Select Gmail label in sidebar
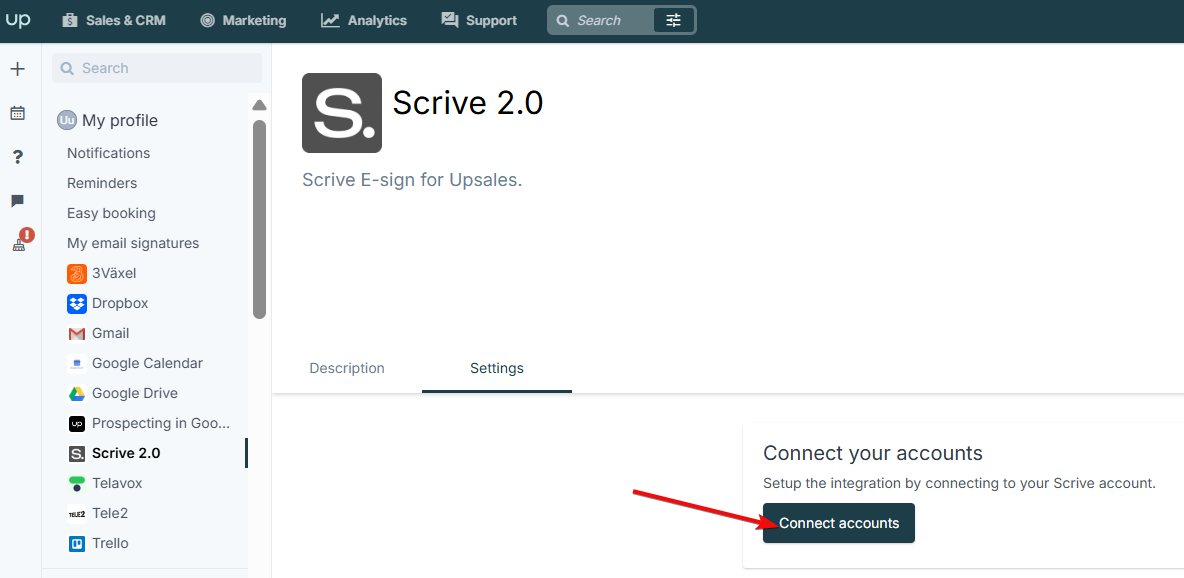This screenshot has width=1184, height=578. pos(110,333)
